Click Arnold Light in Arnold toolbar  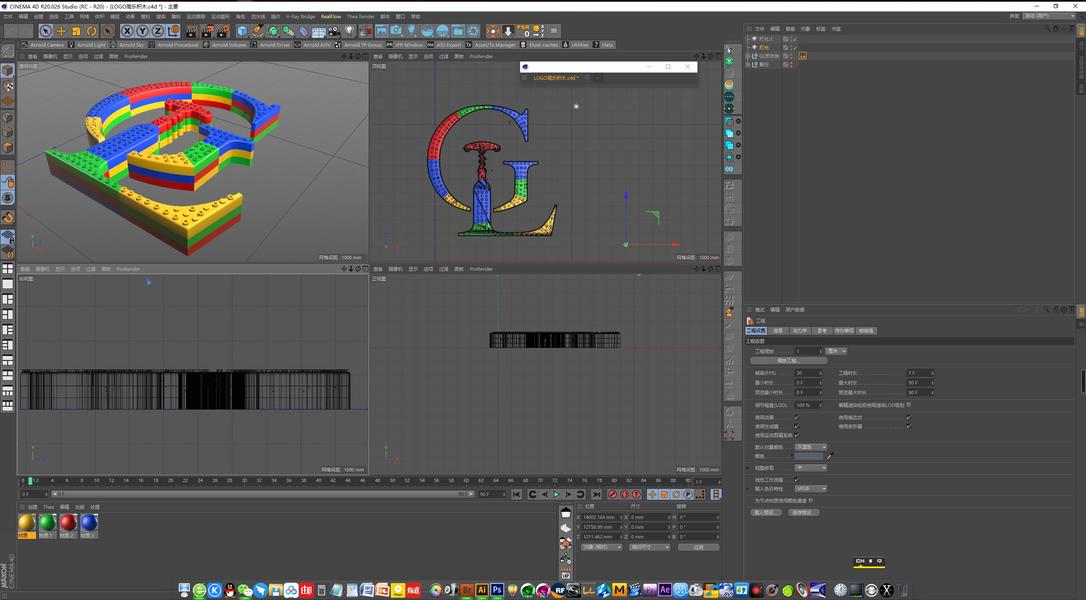(x=88, y=44)
